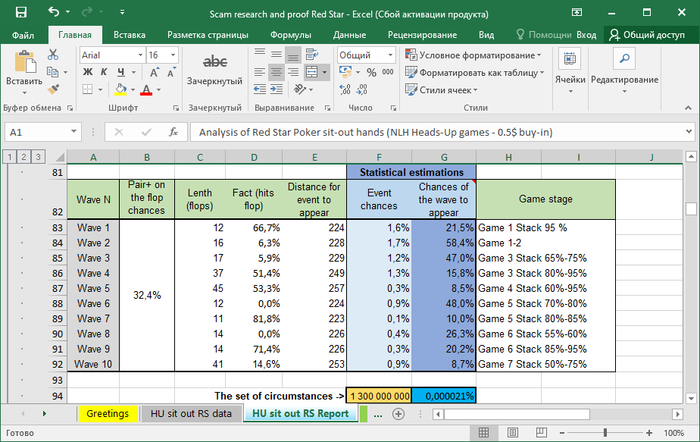Switch to Page Layout view icon
The width and height of the screenshot is (700, 442).
pyautogui.click(x=512, y=433)
